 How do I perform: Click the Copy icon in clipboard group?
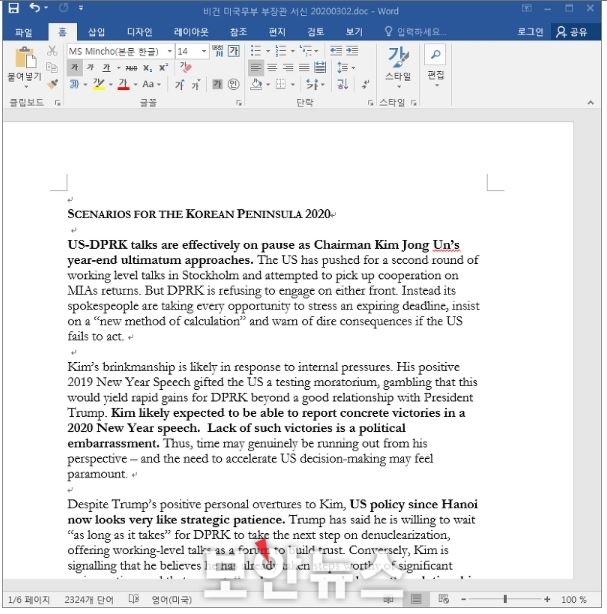(x=52, y=67)
